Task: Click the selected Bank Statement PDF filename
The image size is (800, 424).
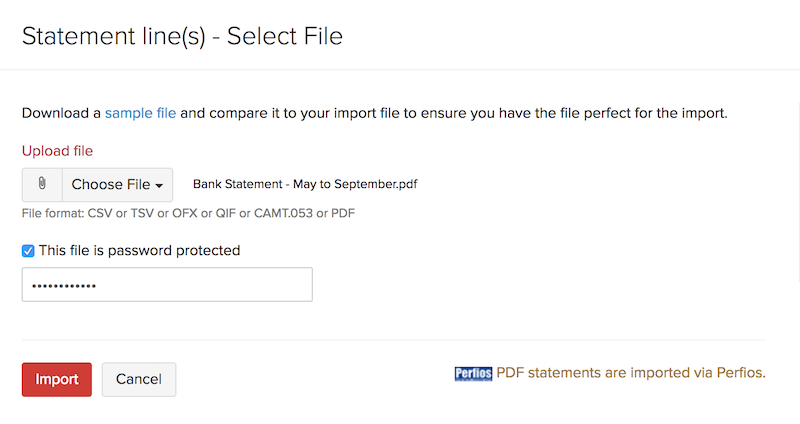Action: coord(307,185)
